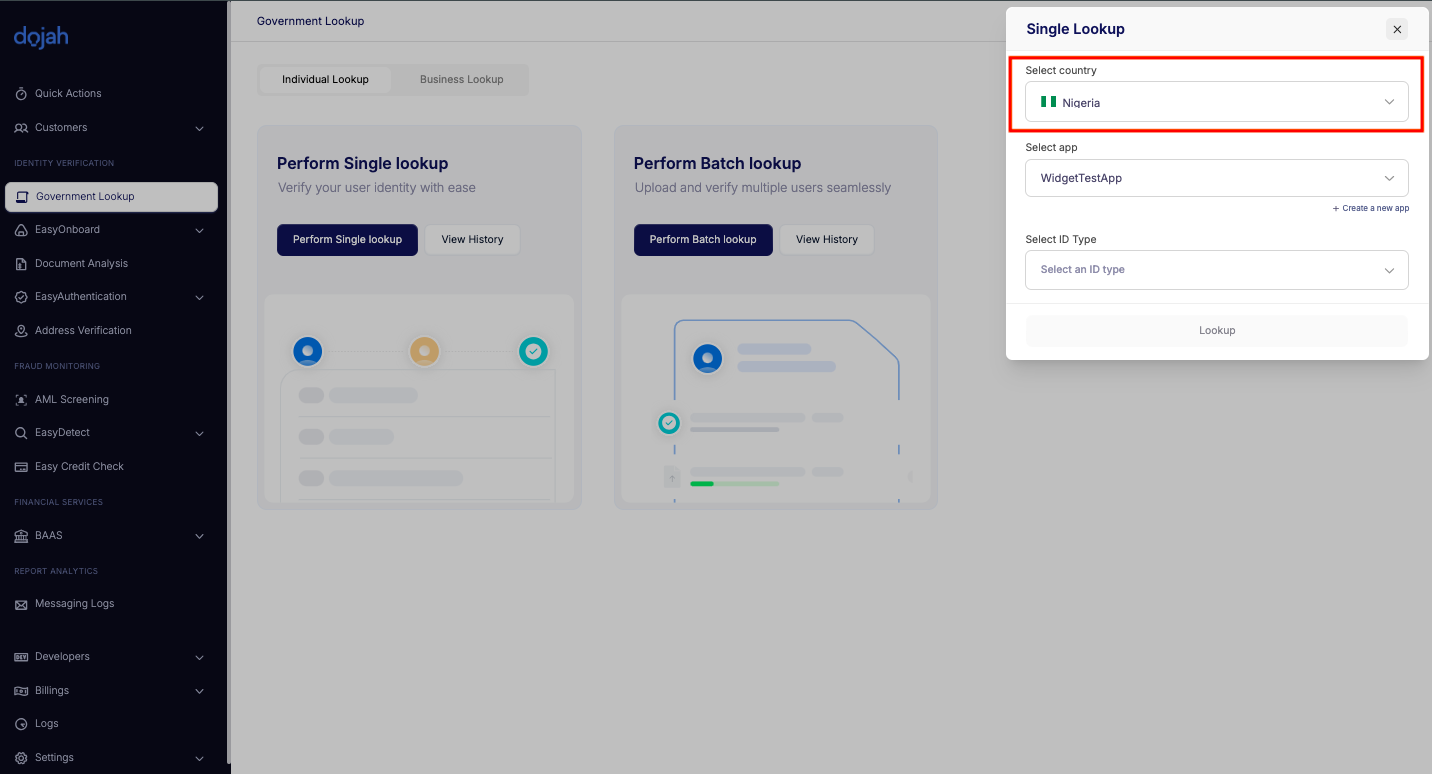Click the Lookup button in the panel
Viewport: 1432px width, 774px height.
tap(1216, 331)
